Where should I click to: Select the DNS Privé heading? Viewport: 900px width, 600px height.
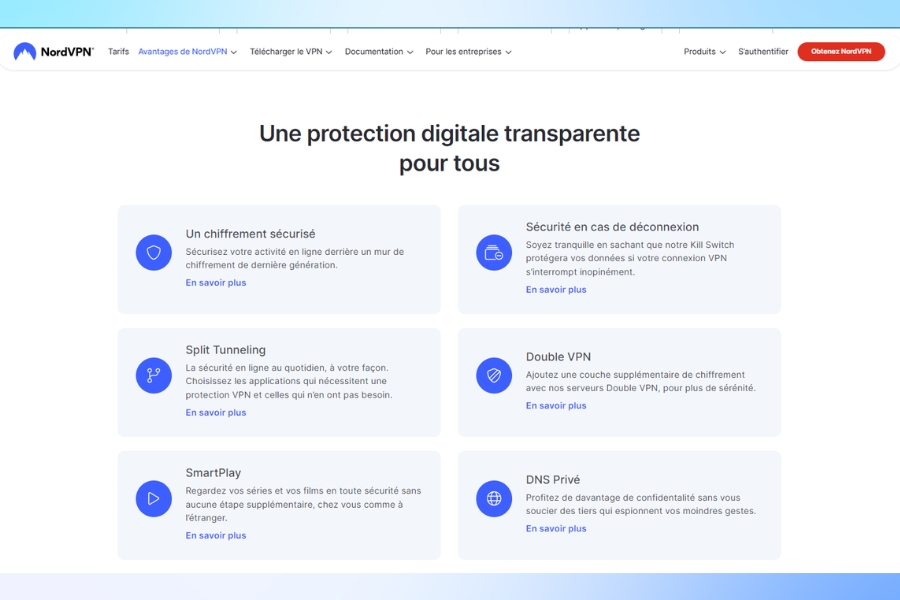click(553, 479)
